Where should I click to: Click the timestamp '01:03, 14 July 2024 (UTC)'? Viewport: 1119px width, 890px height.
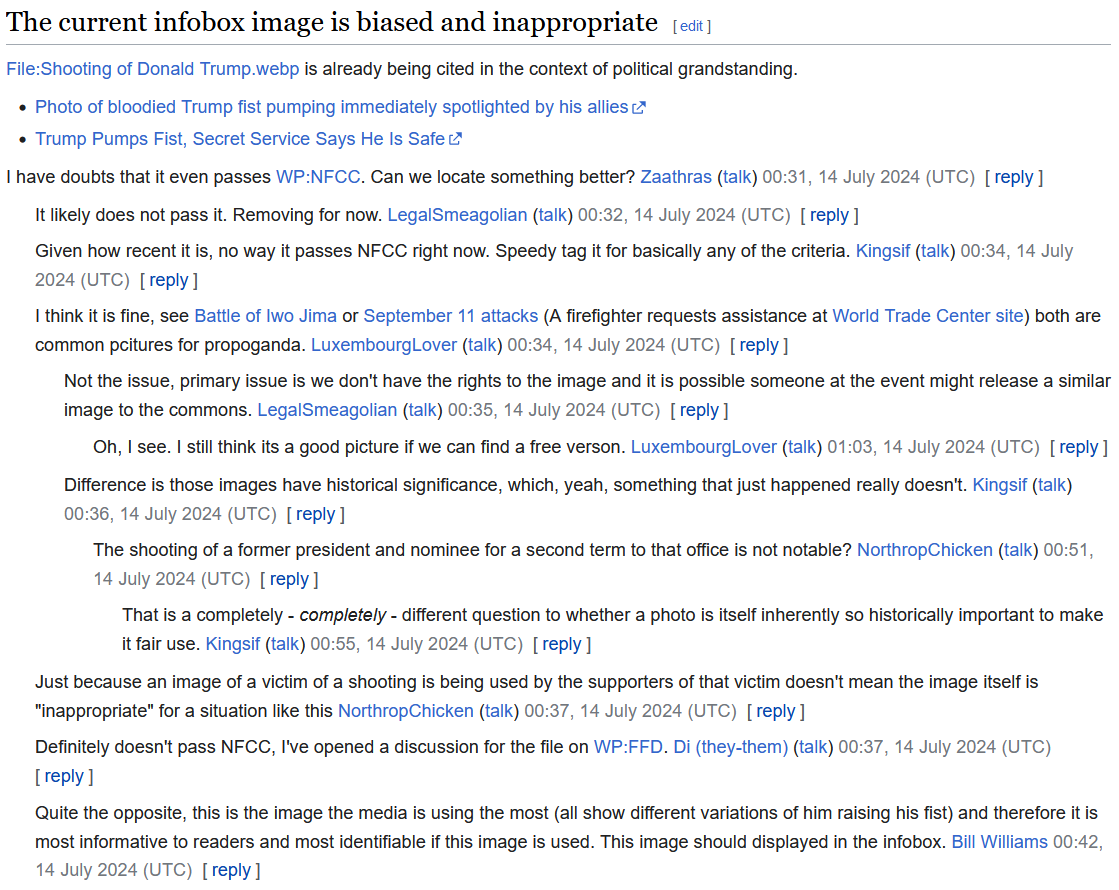(x=933, y=447)
